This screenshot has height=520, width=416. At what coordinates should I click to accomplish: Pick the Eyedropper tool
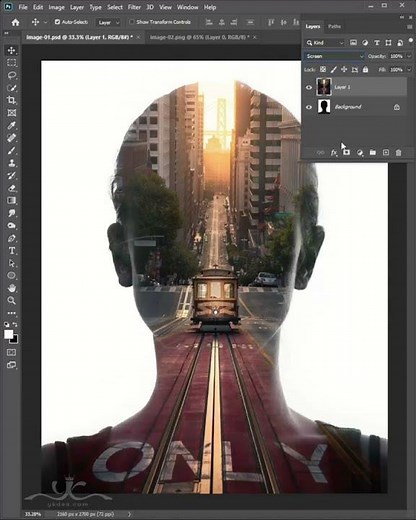[12, 126]
